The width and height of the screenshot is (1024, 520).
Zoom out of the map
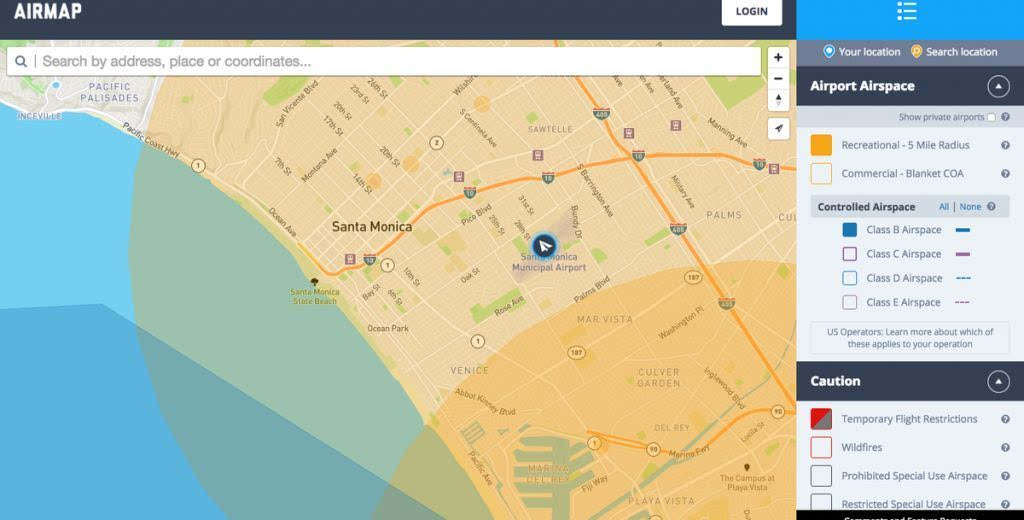point(778,78)
